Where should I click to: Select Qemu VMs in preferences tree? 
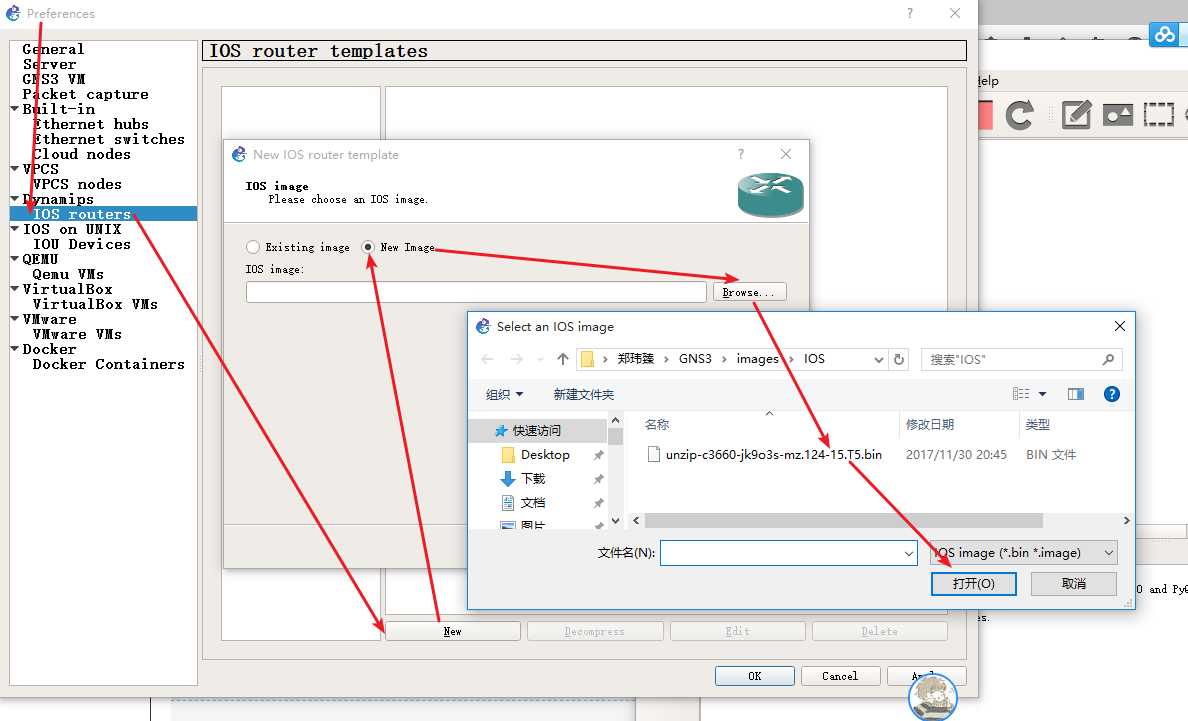pyautogui.click(x=68, y=274)
